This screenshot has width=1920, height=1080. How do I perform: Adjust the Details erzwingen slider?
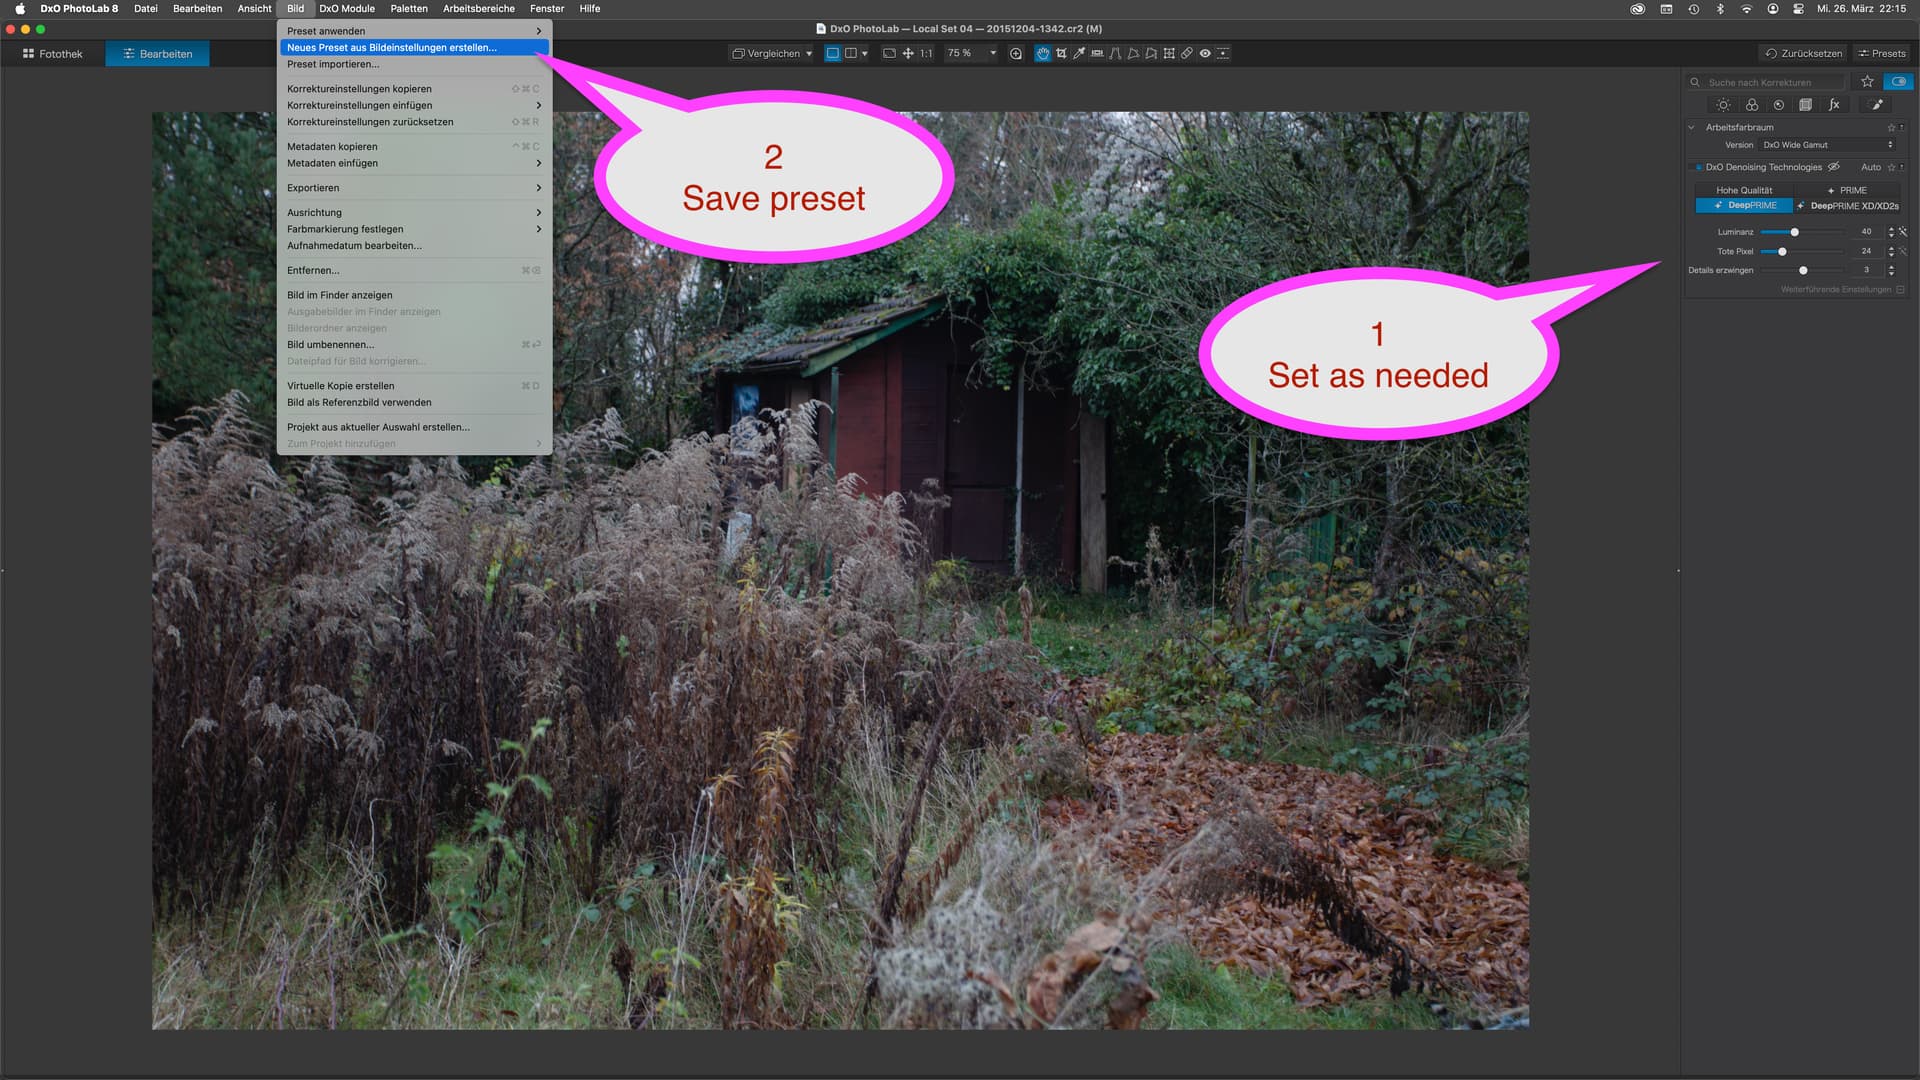1802,270
